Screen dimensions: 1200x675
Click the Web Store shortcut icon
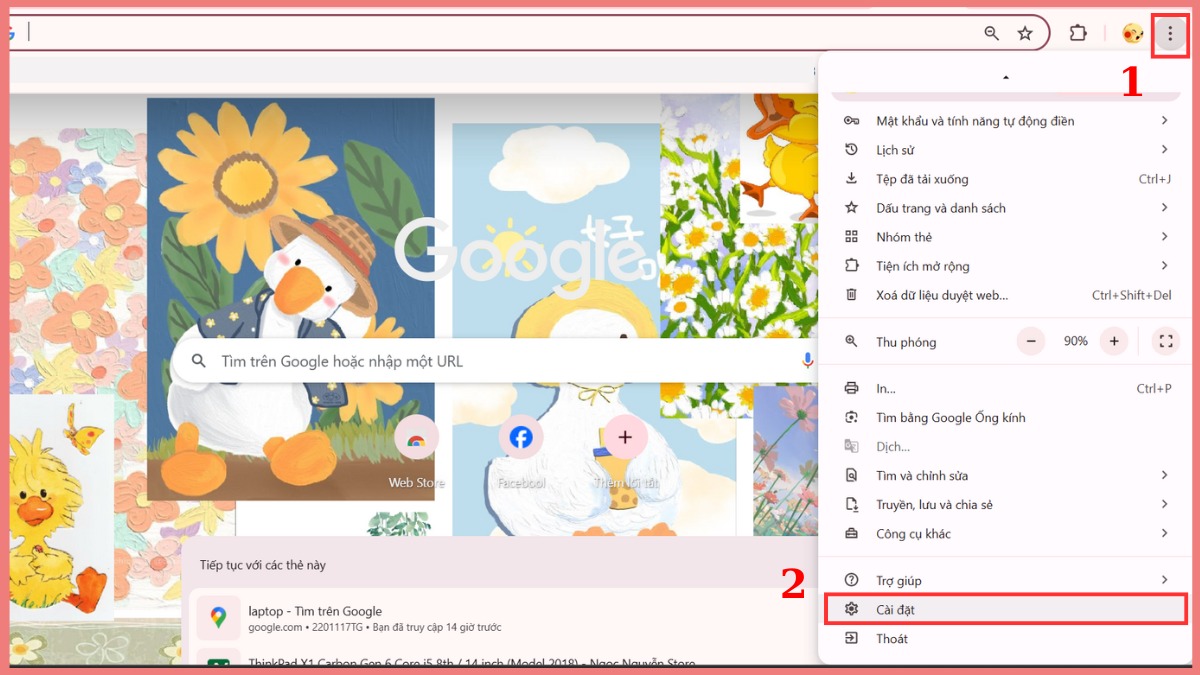point(416,438)
